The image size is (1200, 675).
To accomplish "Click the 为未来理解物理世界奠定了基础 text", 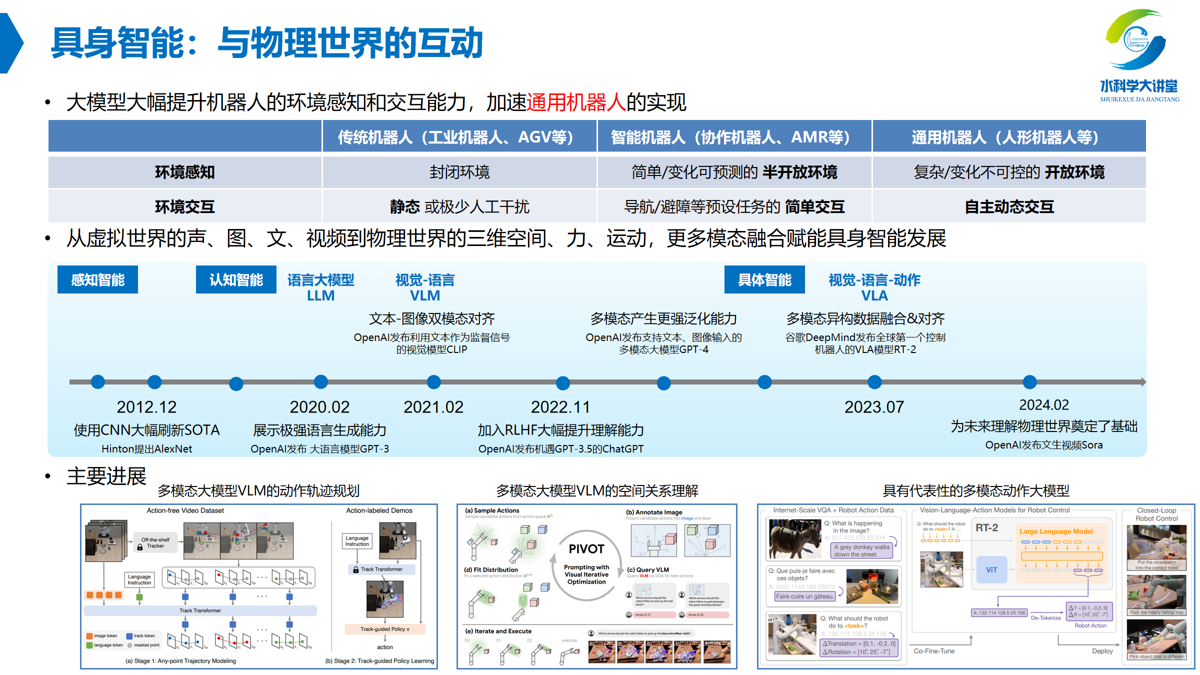I will (1044, 426).
